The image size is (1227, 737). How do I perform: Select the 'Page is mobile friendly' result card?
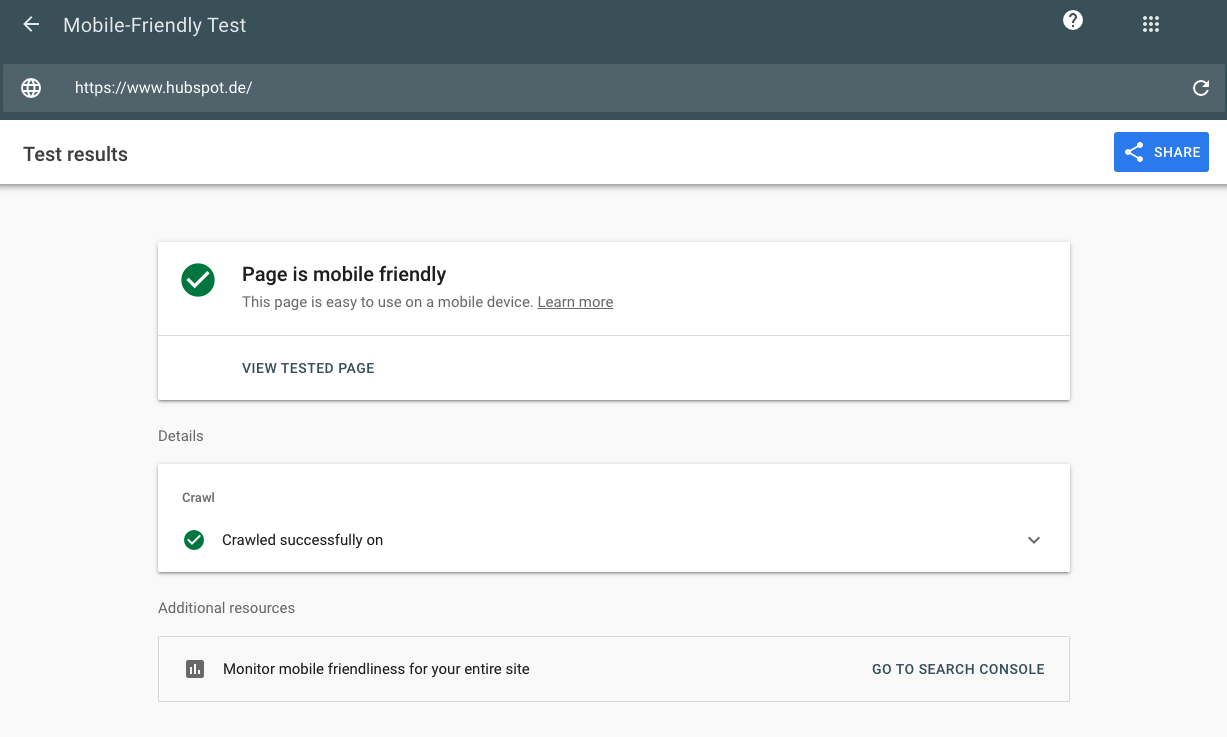tap(613, 287)
